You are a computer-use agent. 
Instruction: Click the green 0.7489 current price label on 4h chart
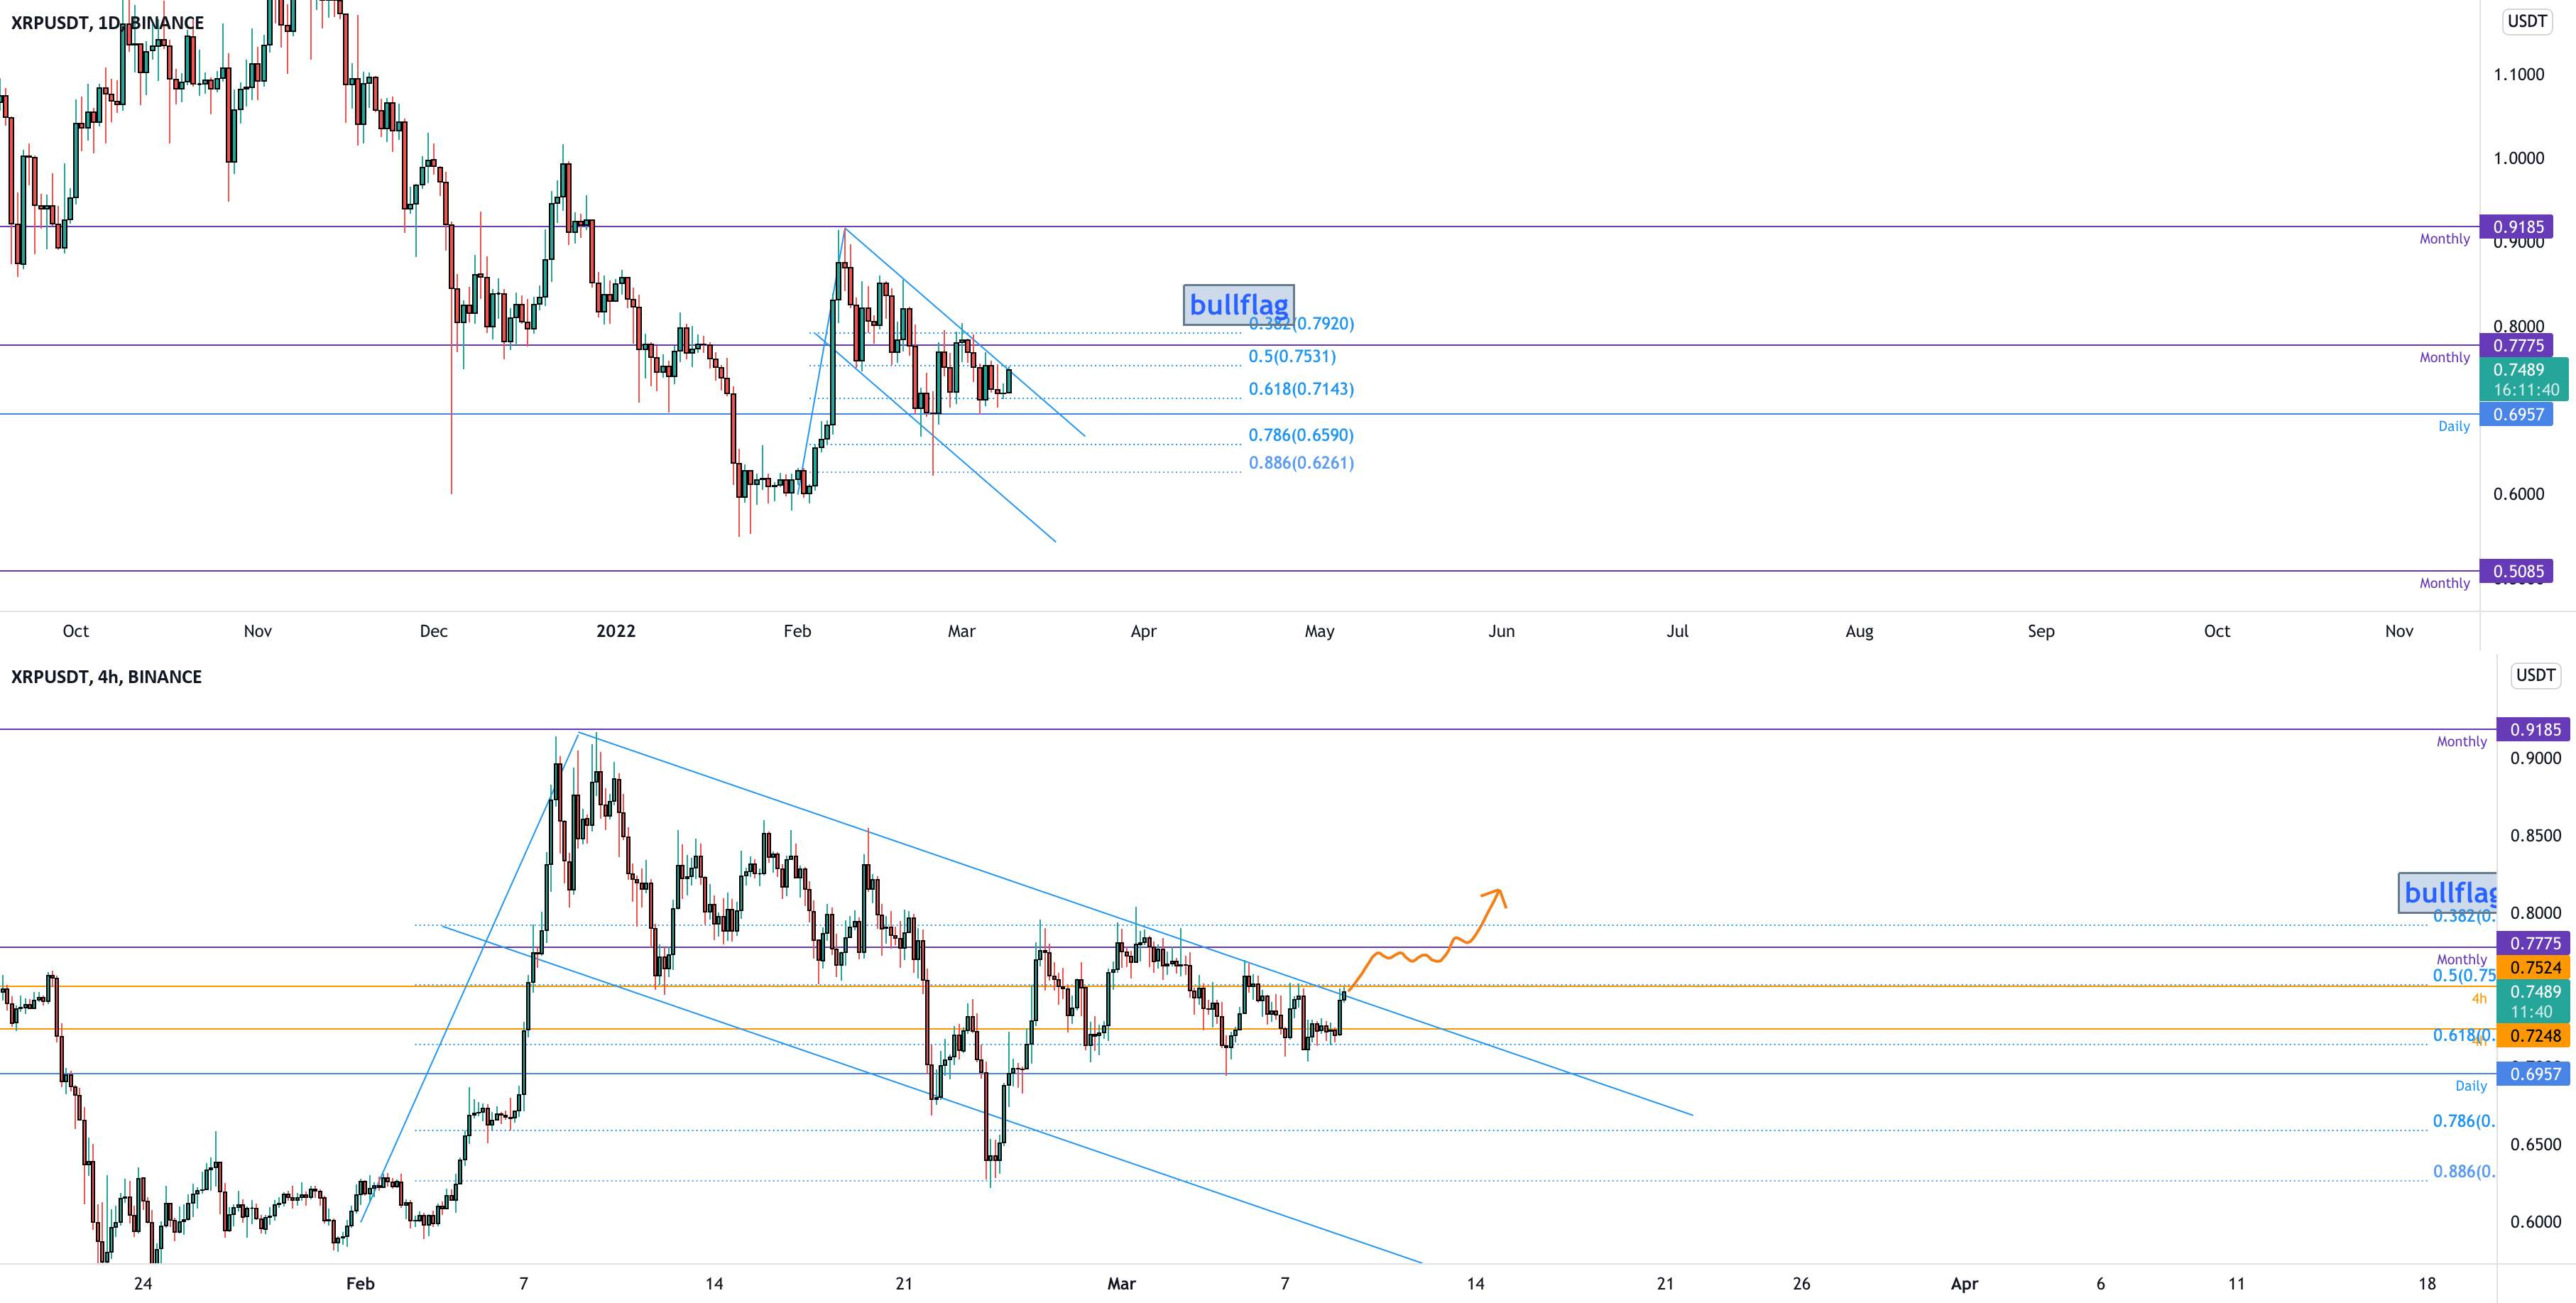pos(2533,1001)
